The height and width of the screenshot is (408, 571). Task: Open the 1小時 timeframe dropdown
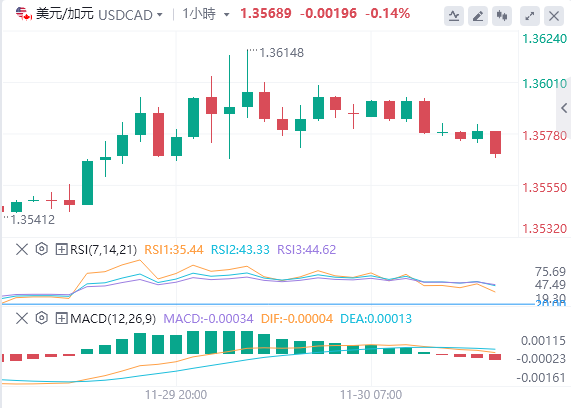tap(206, 14)
